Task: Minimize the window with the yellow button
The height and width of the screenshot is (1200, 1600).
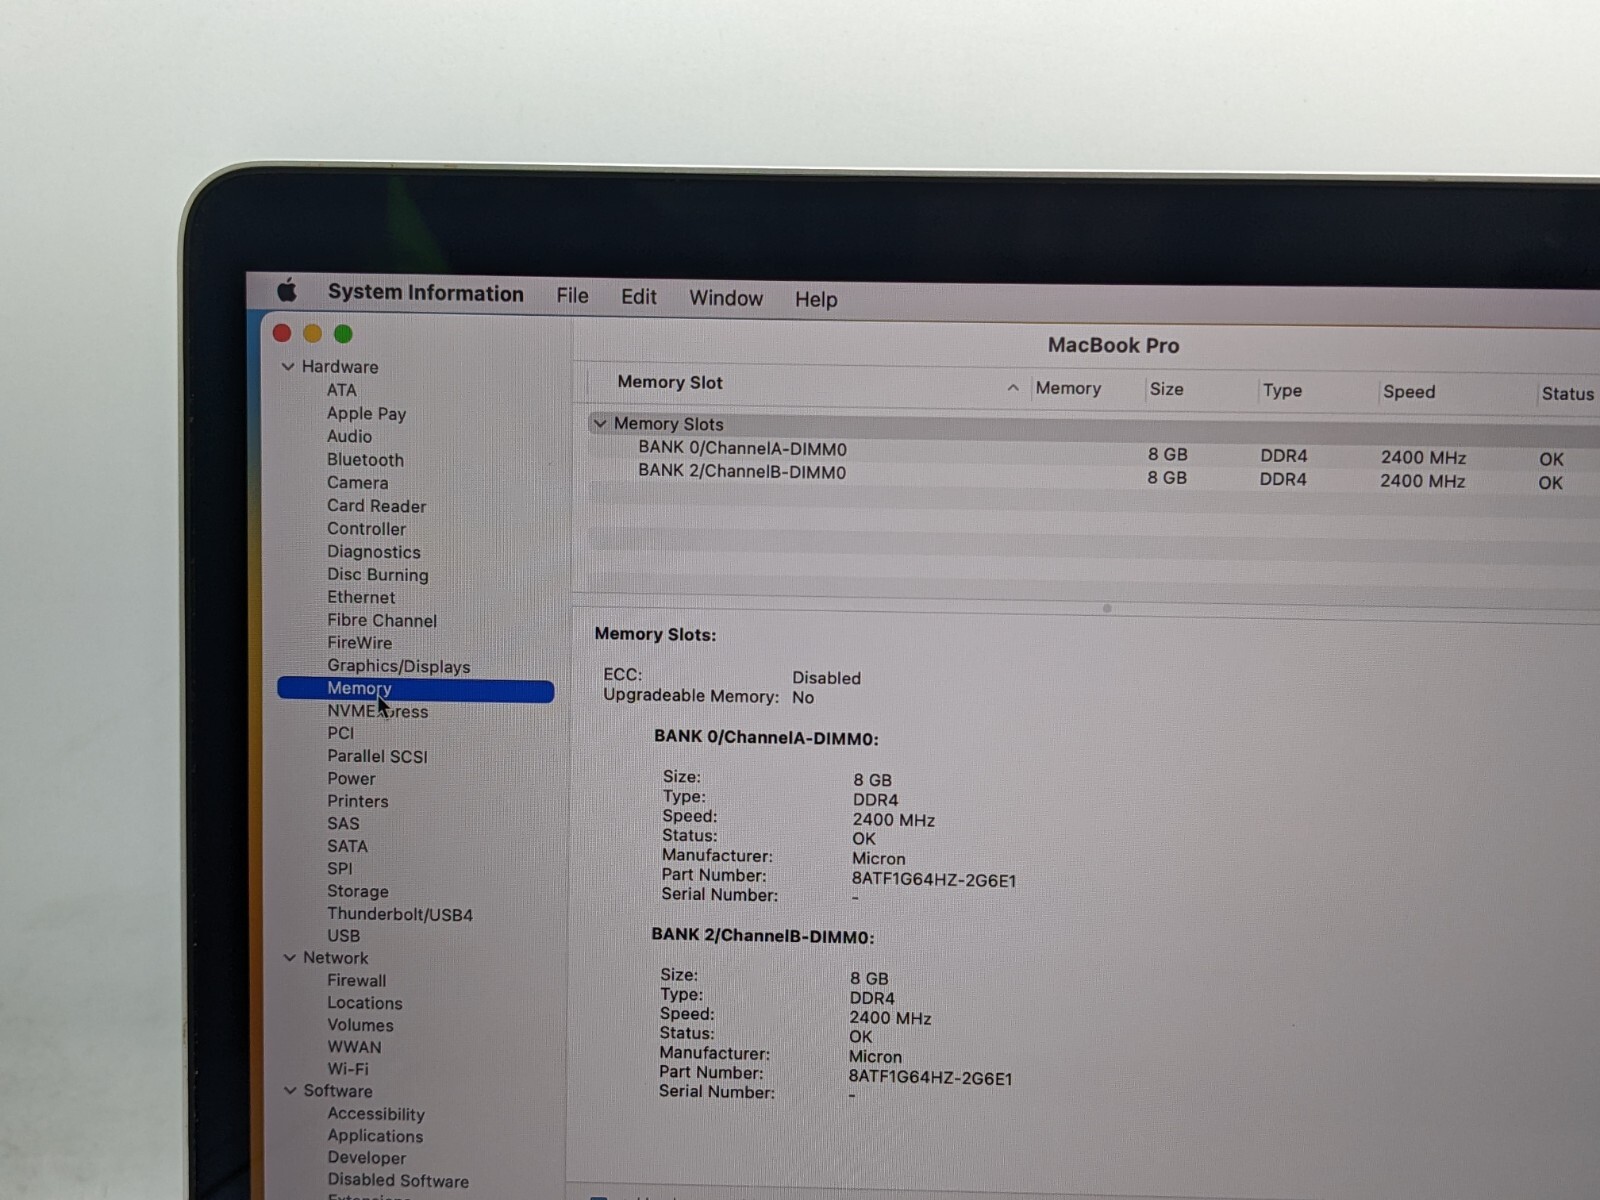Action: tap(312, 333)
